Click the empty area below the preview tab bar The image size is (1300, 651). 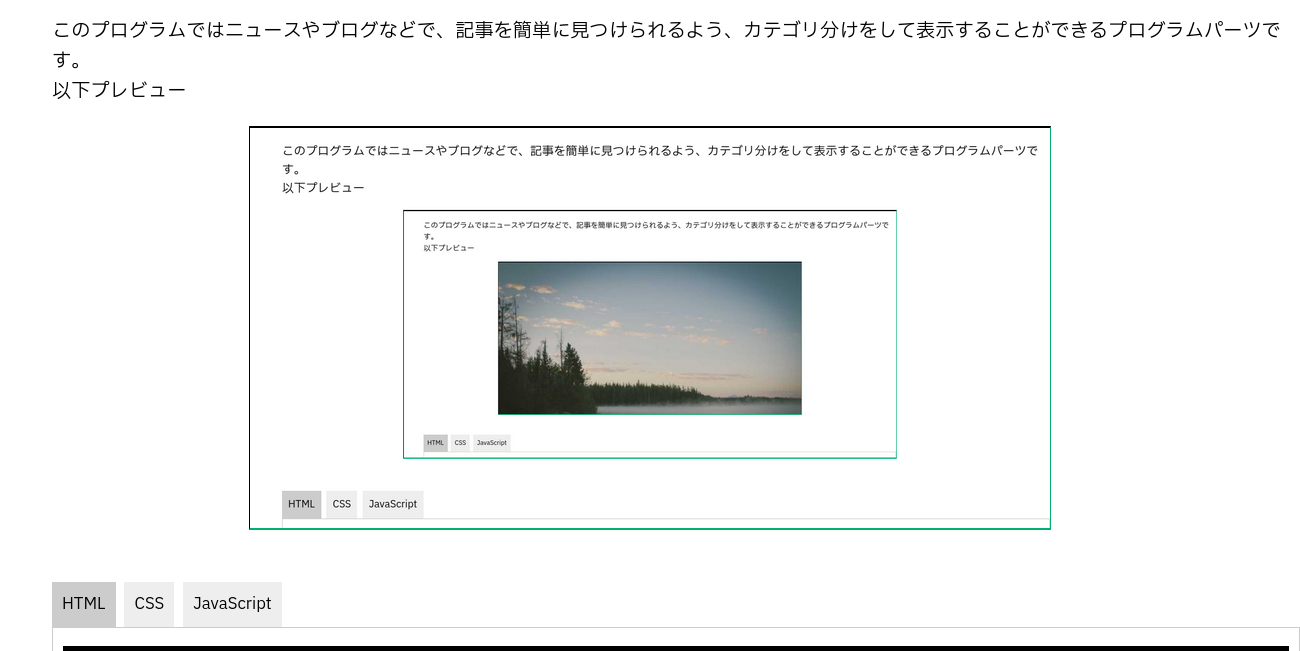tap(649, 521)
